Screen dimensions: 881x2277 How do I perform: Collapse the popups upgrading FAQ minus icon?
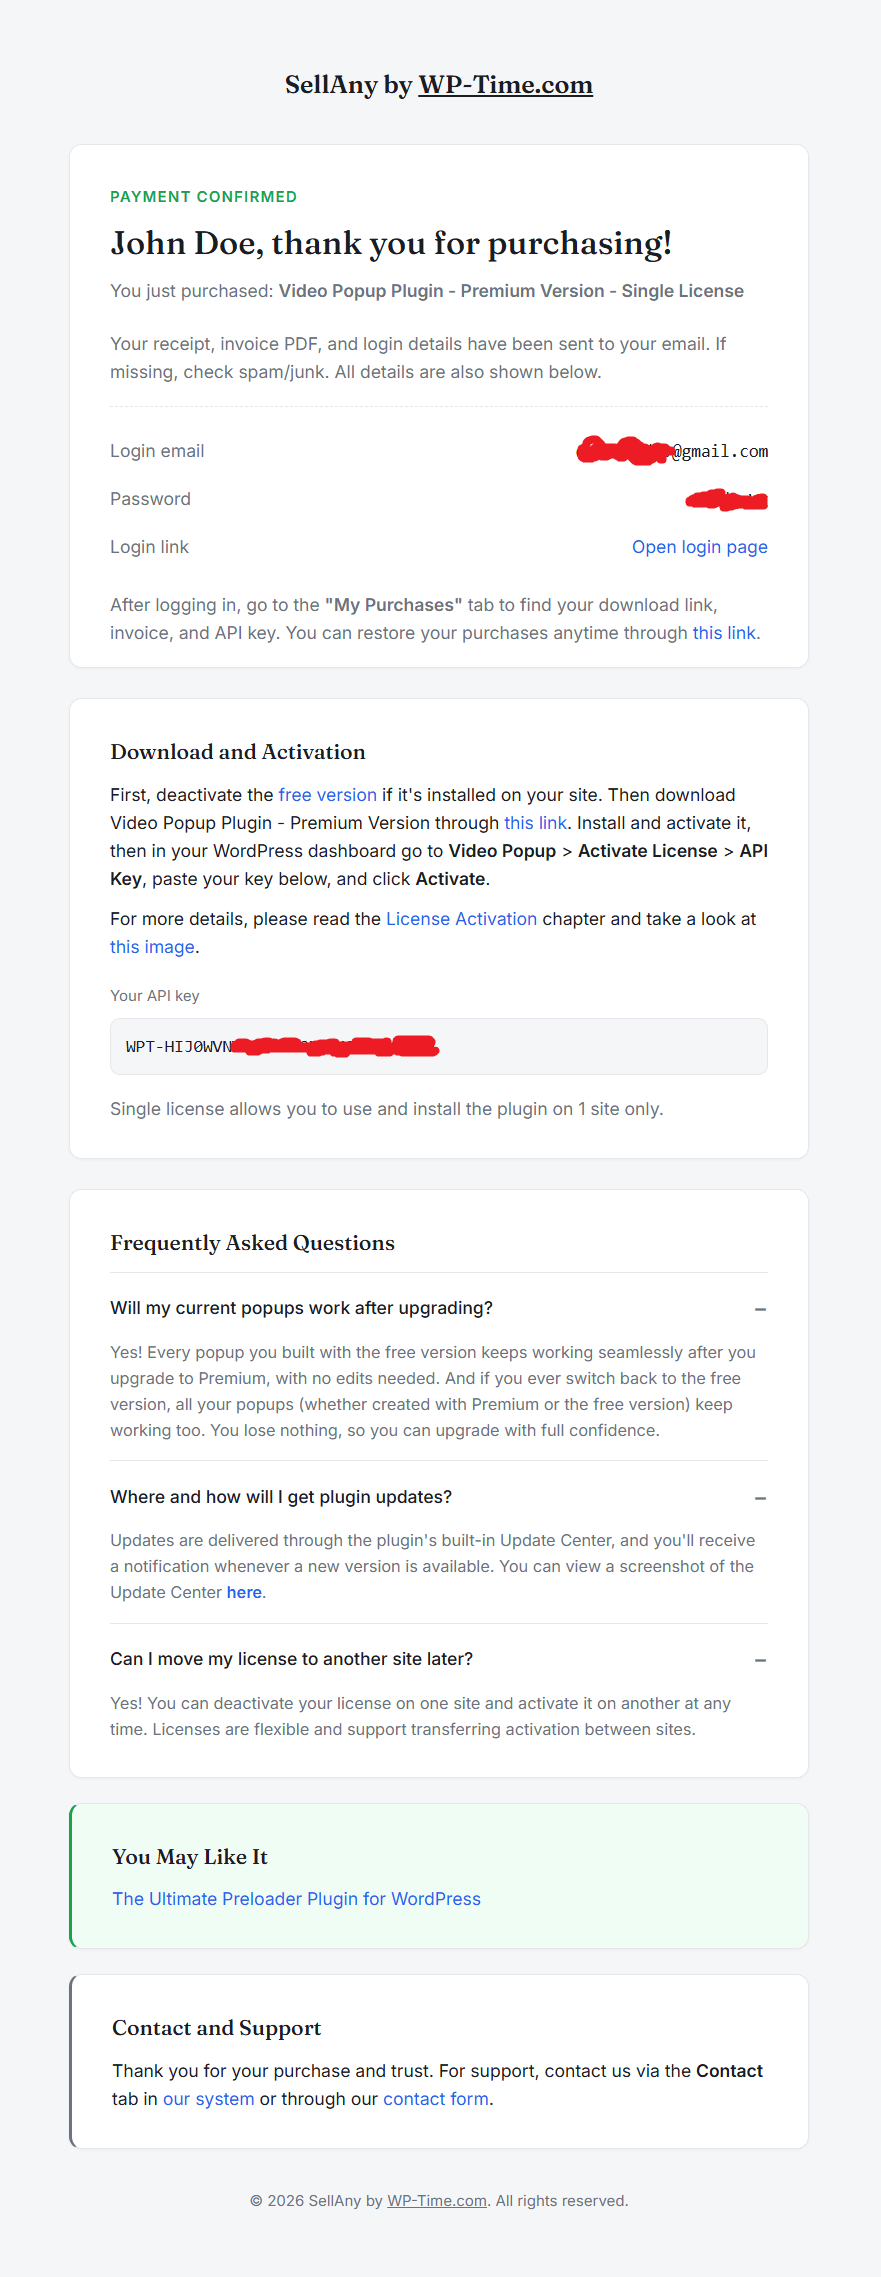pyautogui.click(x=760, y=1309)
